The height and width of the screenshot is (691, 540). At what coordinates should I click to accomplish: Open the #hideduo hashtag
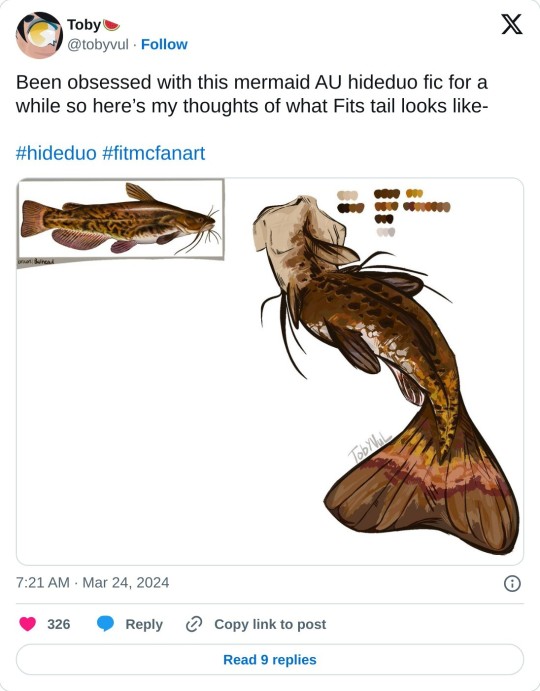[x=56, y=153]
